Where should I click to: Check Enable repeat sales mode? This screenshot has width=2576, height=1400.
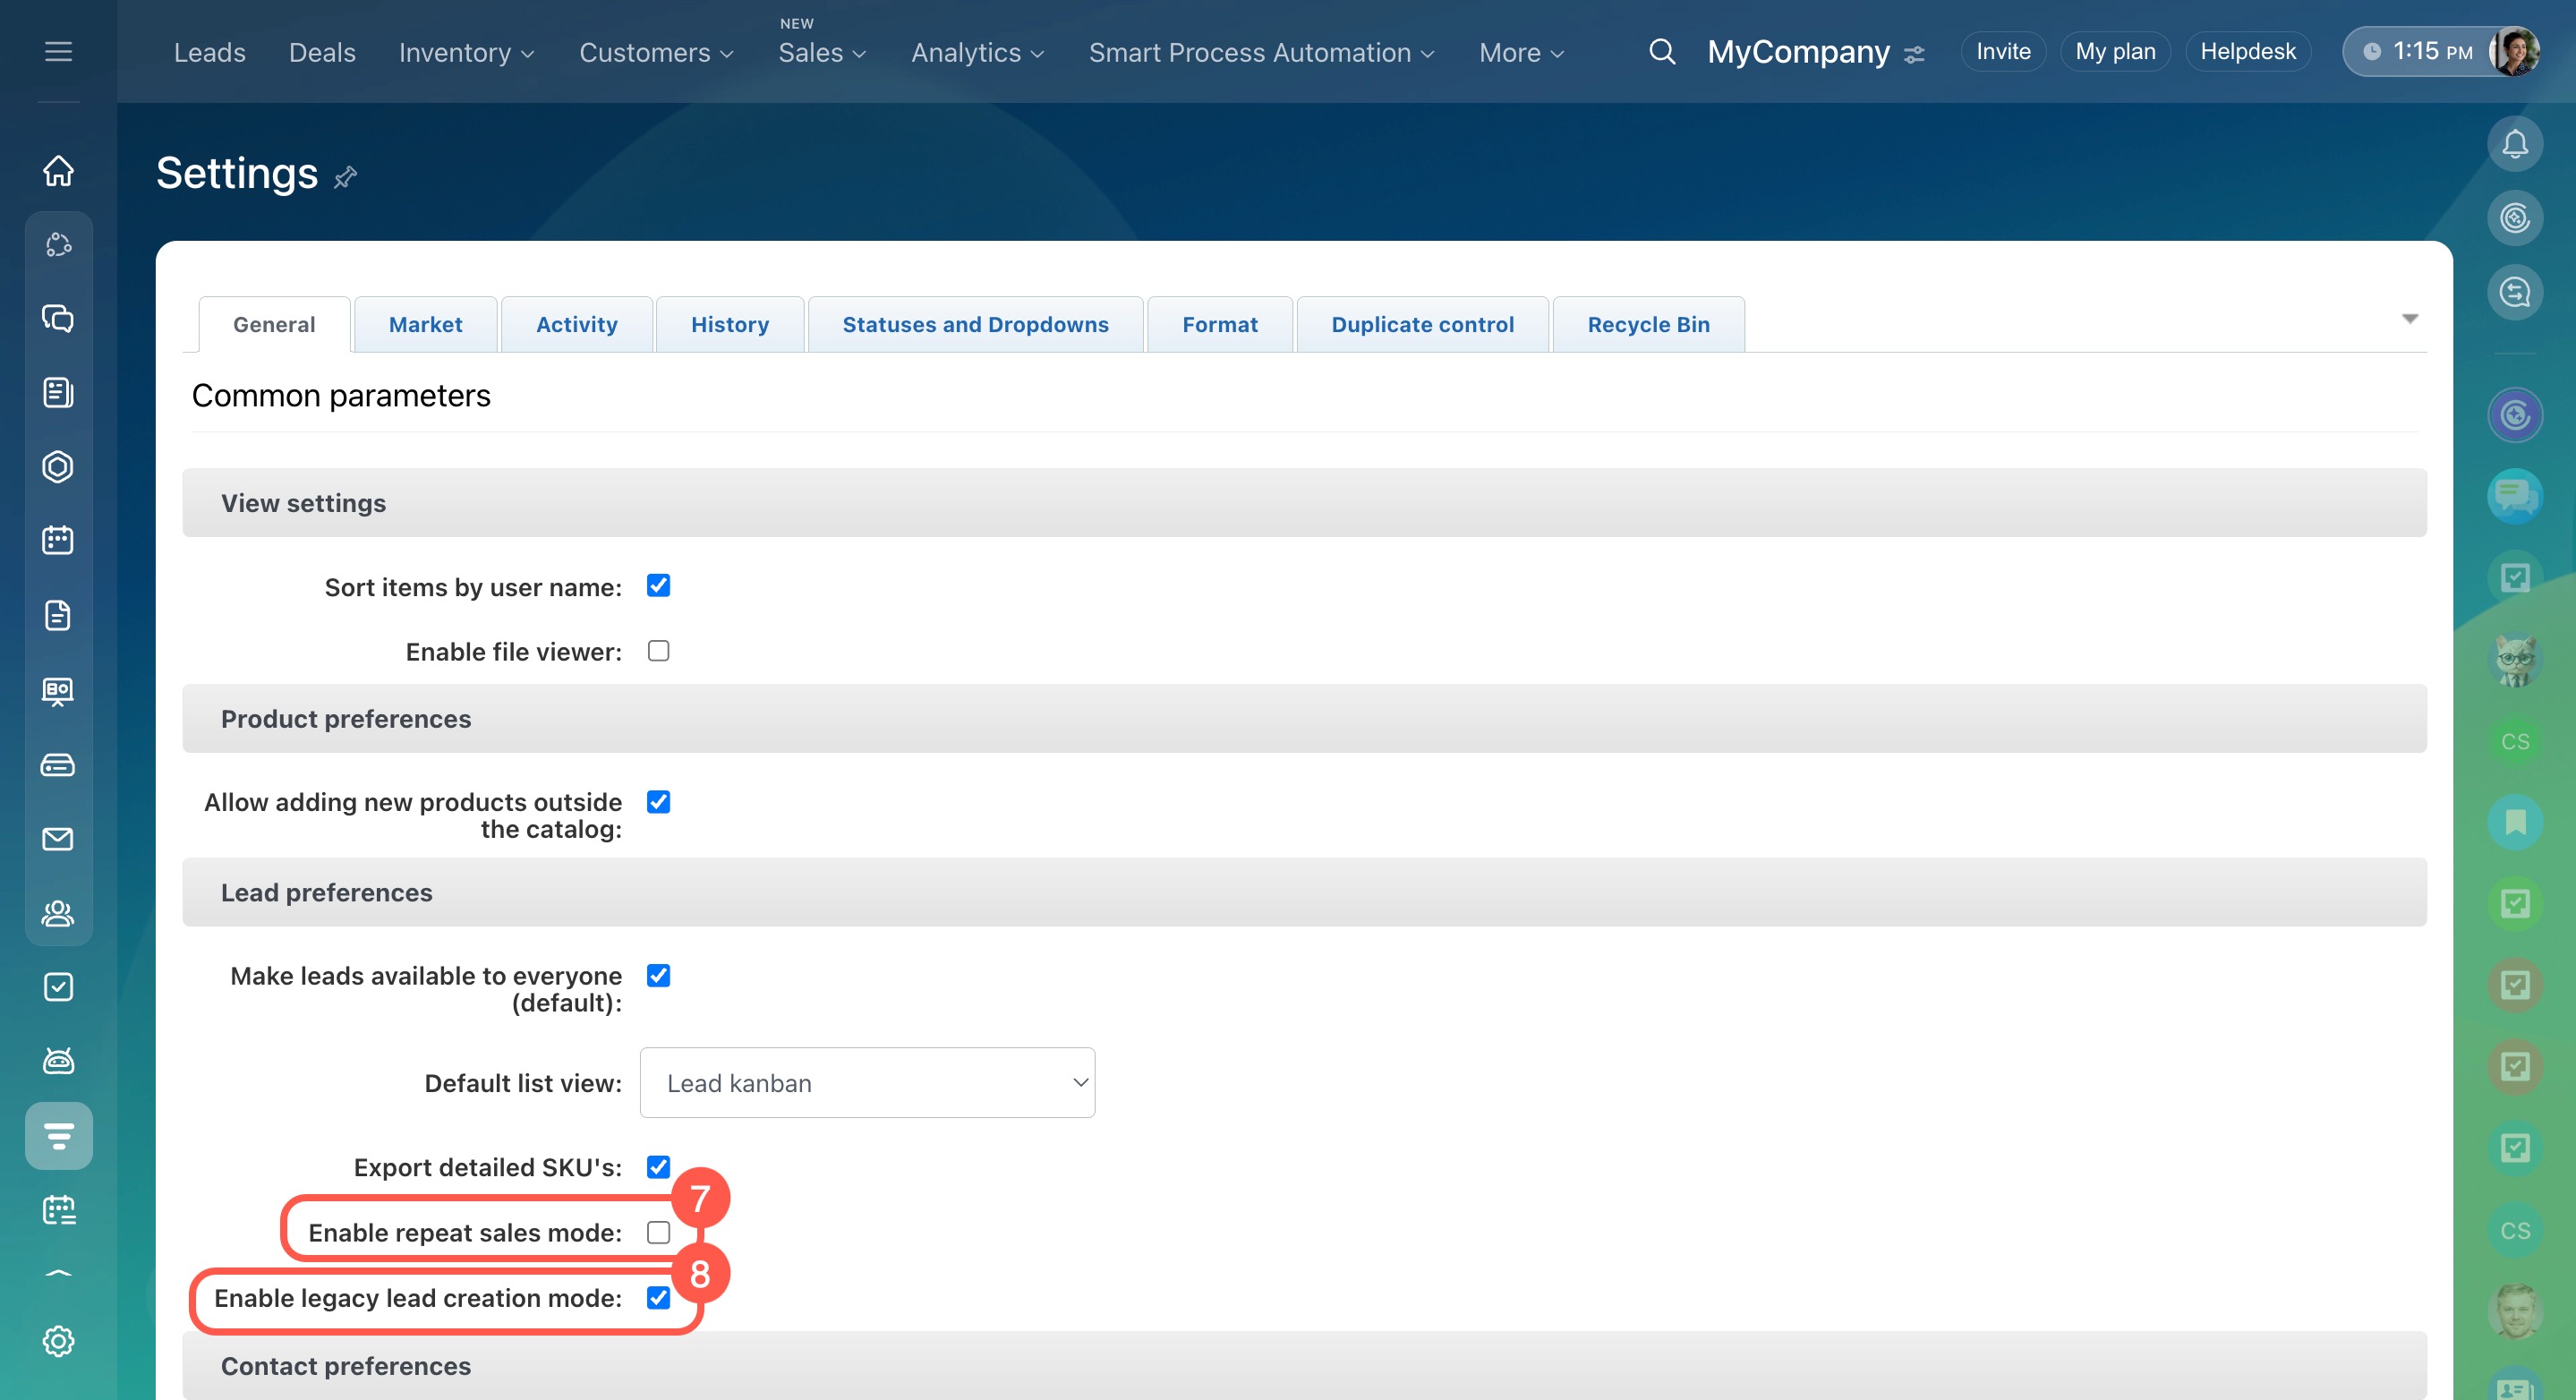click(x=658, y=1232)
